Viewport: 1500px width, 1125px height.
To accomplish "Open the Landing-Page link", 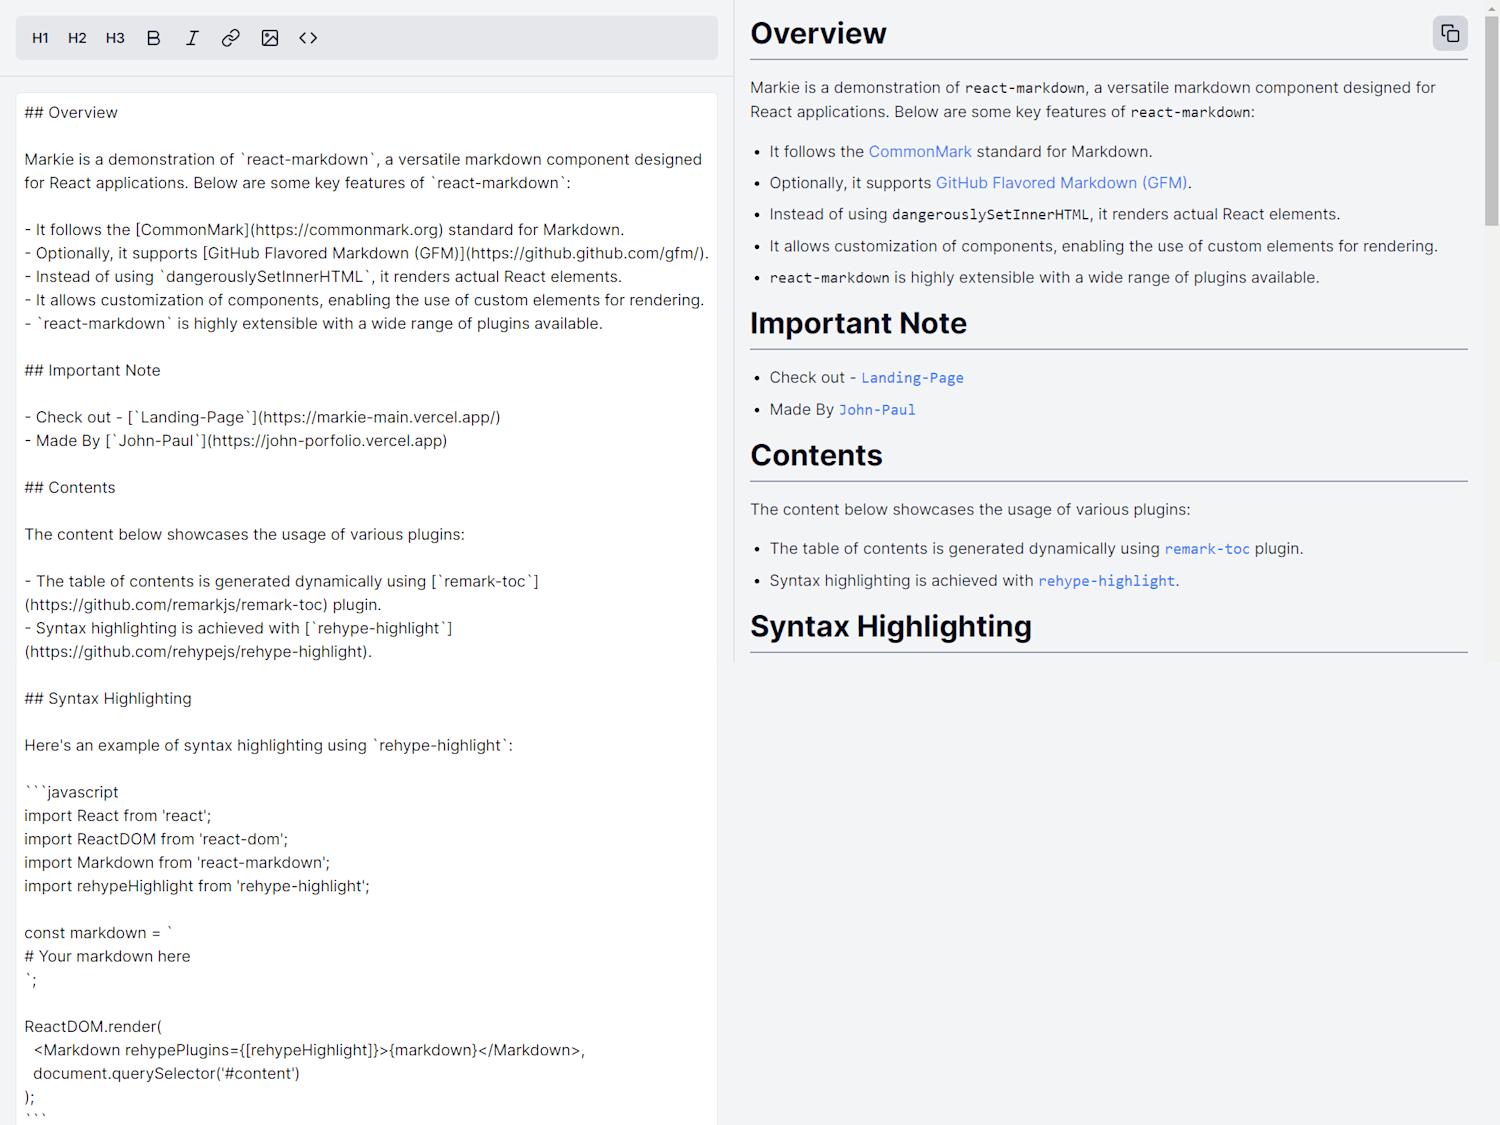I will 912,378.
